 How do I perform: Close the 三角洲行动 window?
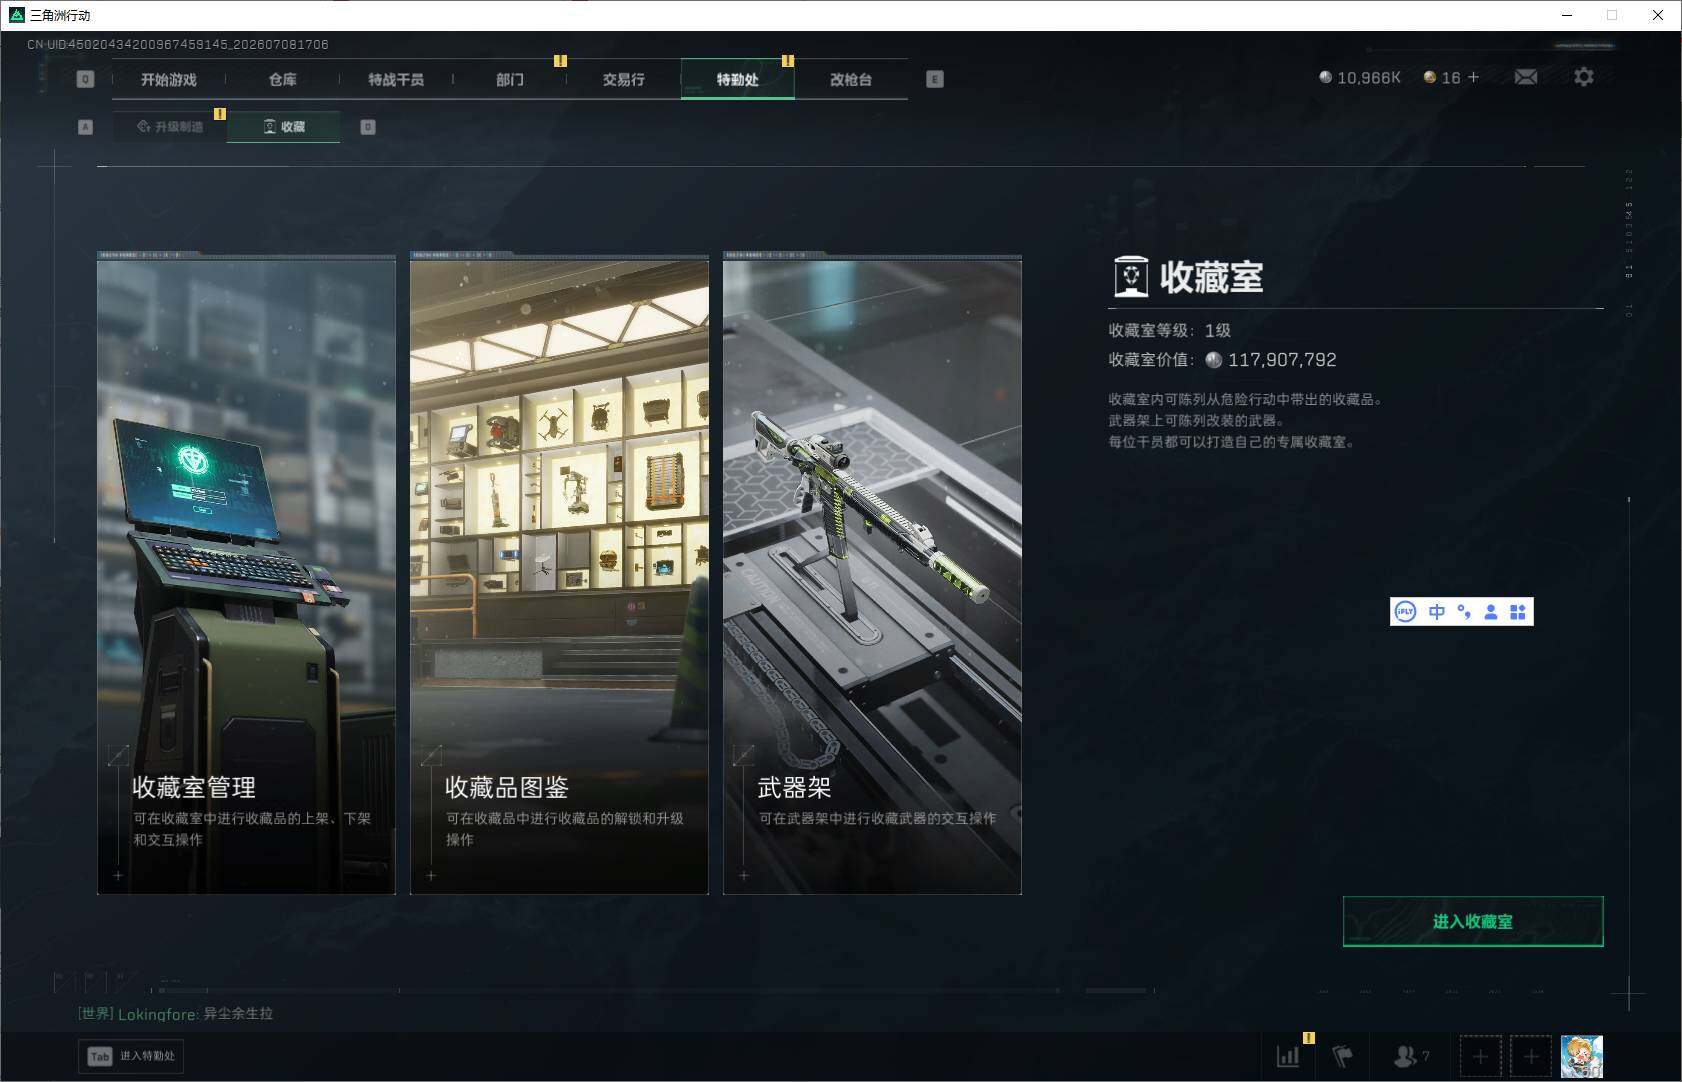(1658, 15)
